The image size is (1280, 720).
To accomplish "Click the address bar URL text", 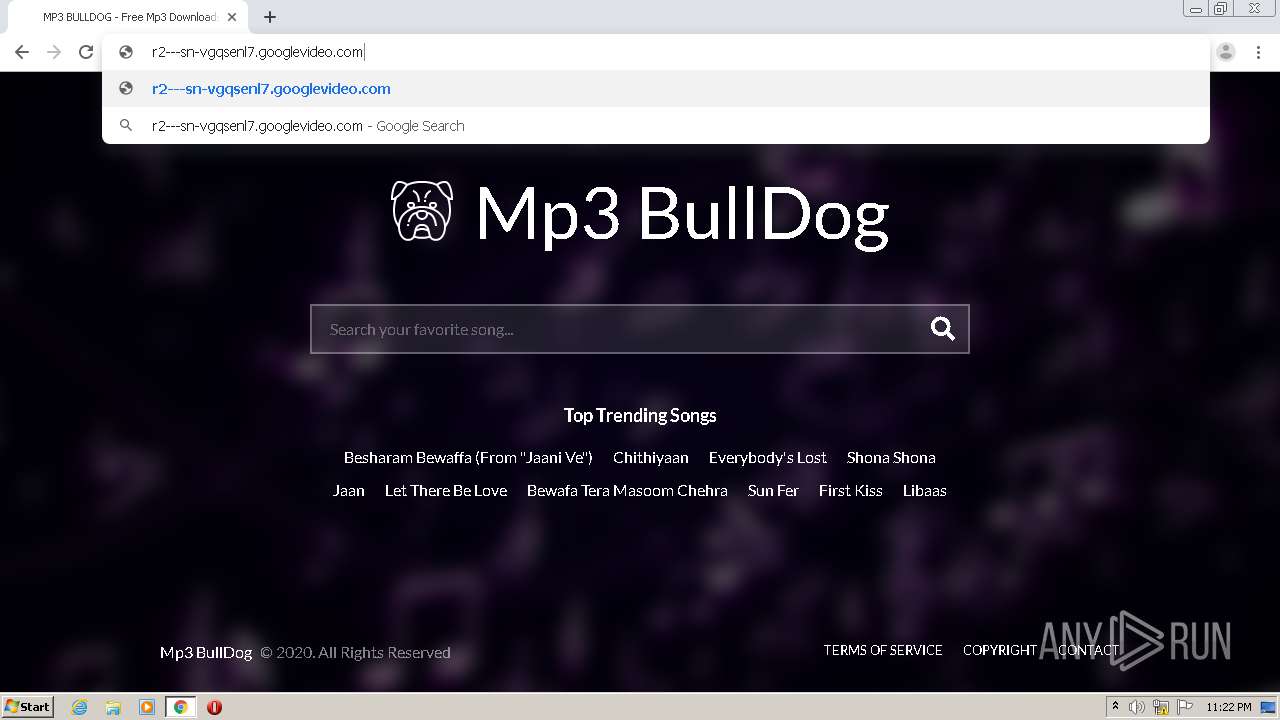I will [258, 52].
